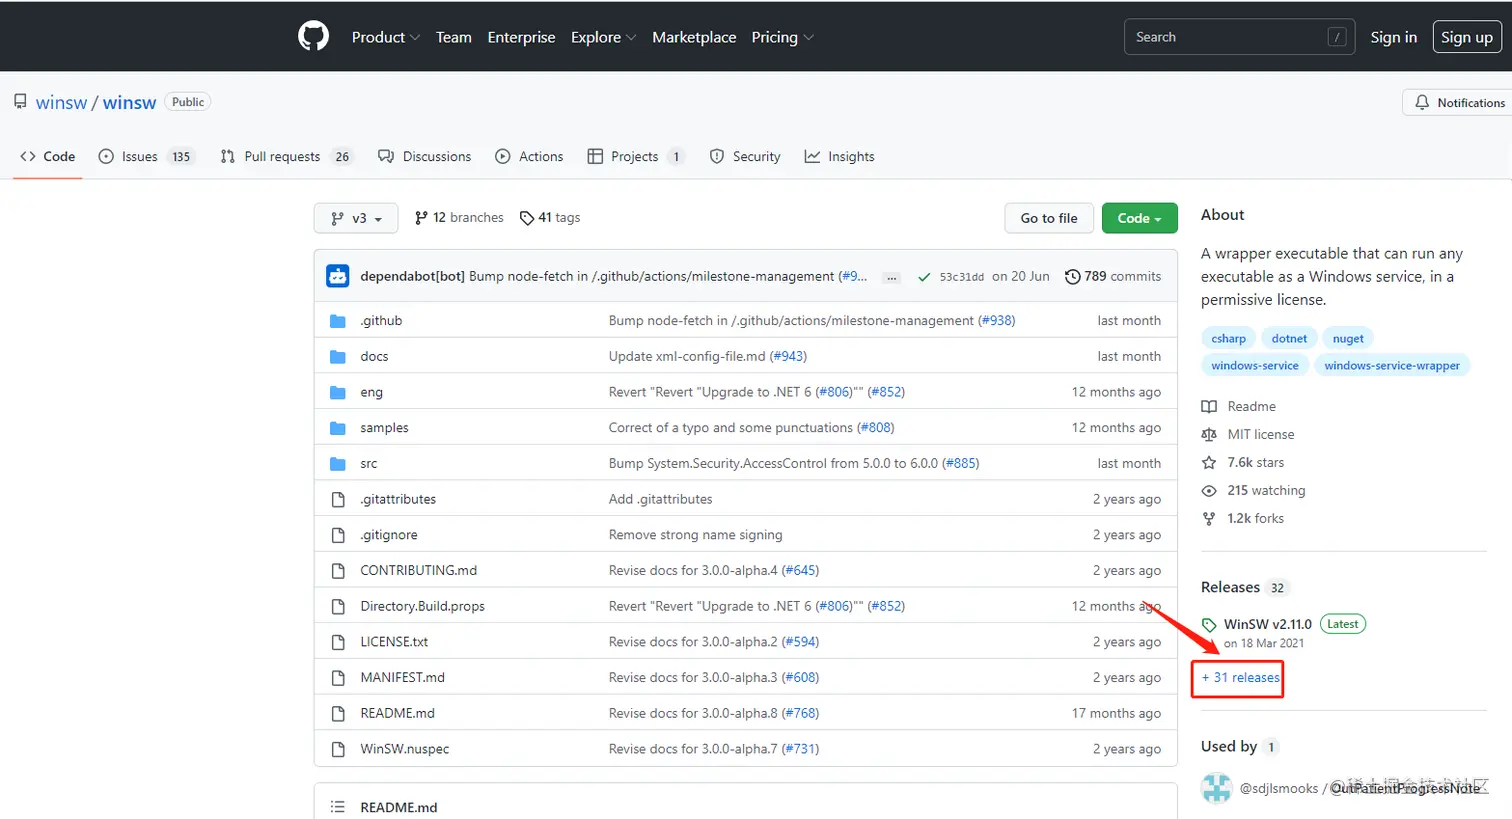1512x819 pixels.
Task: Open the winsw owner link
Action: pos(61,102)
